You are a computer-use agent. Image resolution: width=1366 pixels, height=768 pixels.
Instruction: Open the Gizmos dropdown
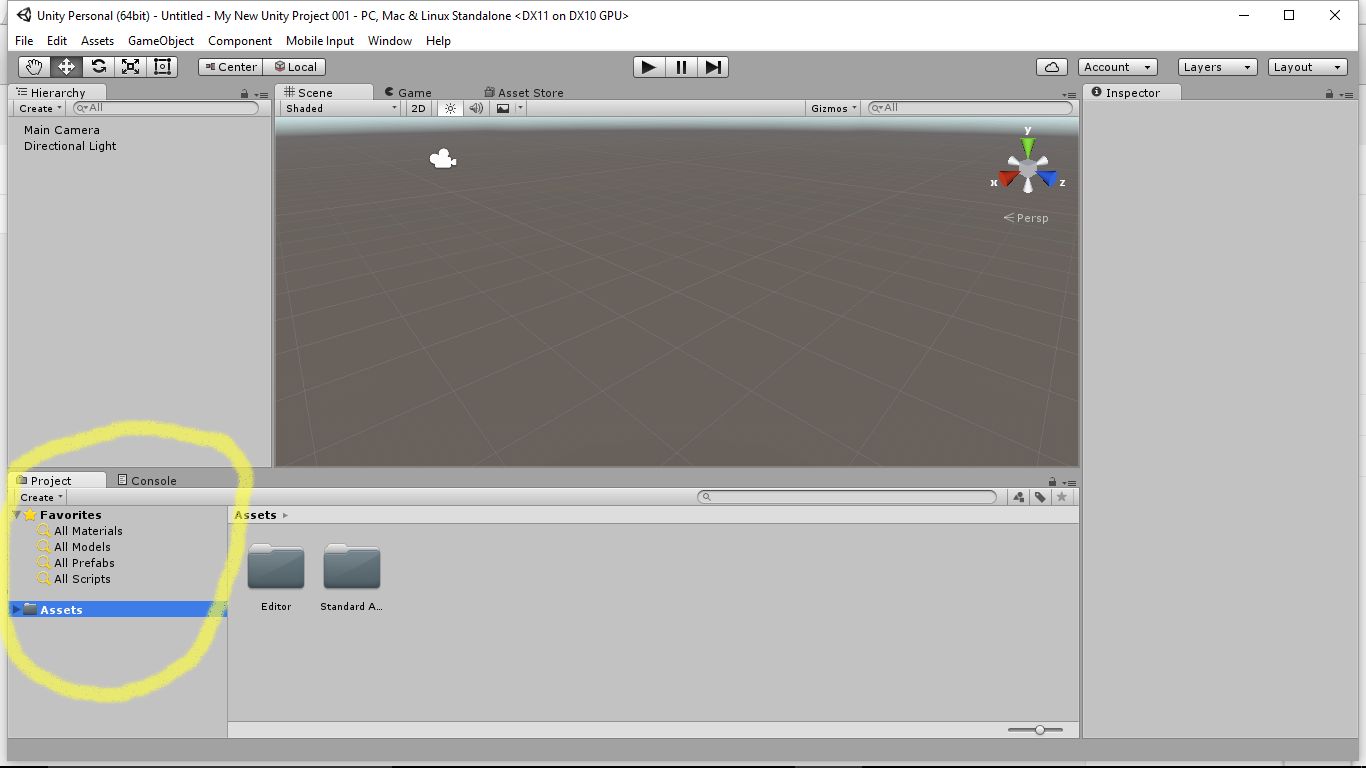832,108
